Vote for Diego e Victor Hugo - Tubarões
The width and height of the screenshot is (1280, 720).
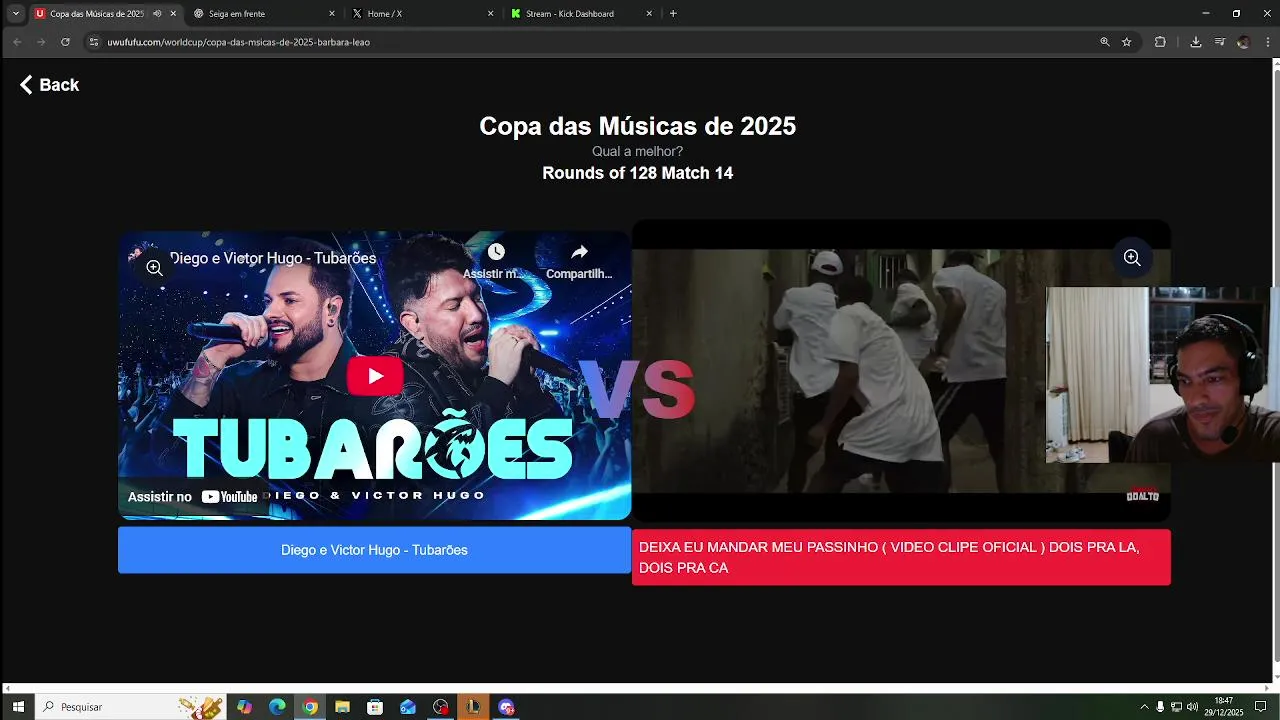[374, 550]
